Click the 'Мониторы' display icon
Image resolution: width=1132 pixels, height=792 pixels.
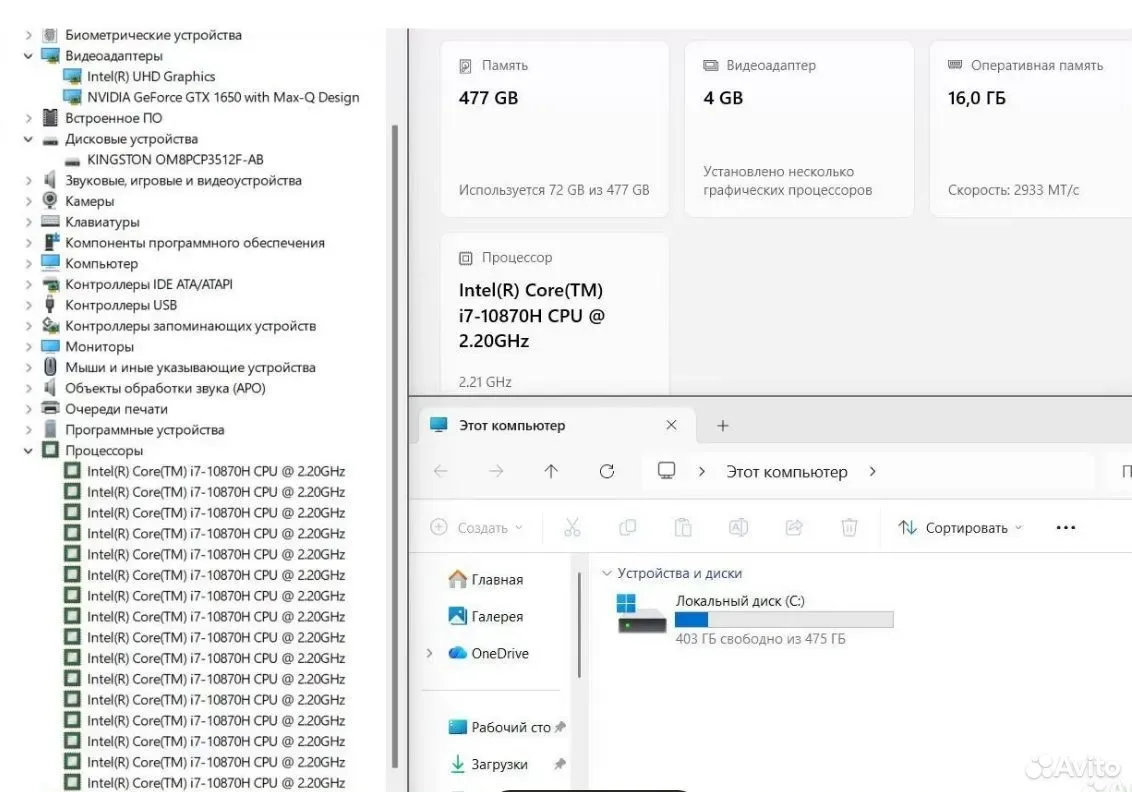click(50, 347)
